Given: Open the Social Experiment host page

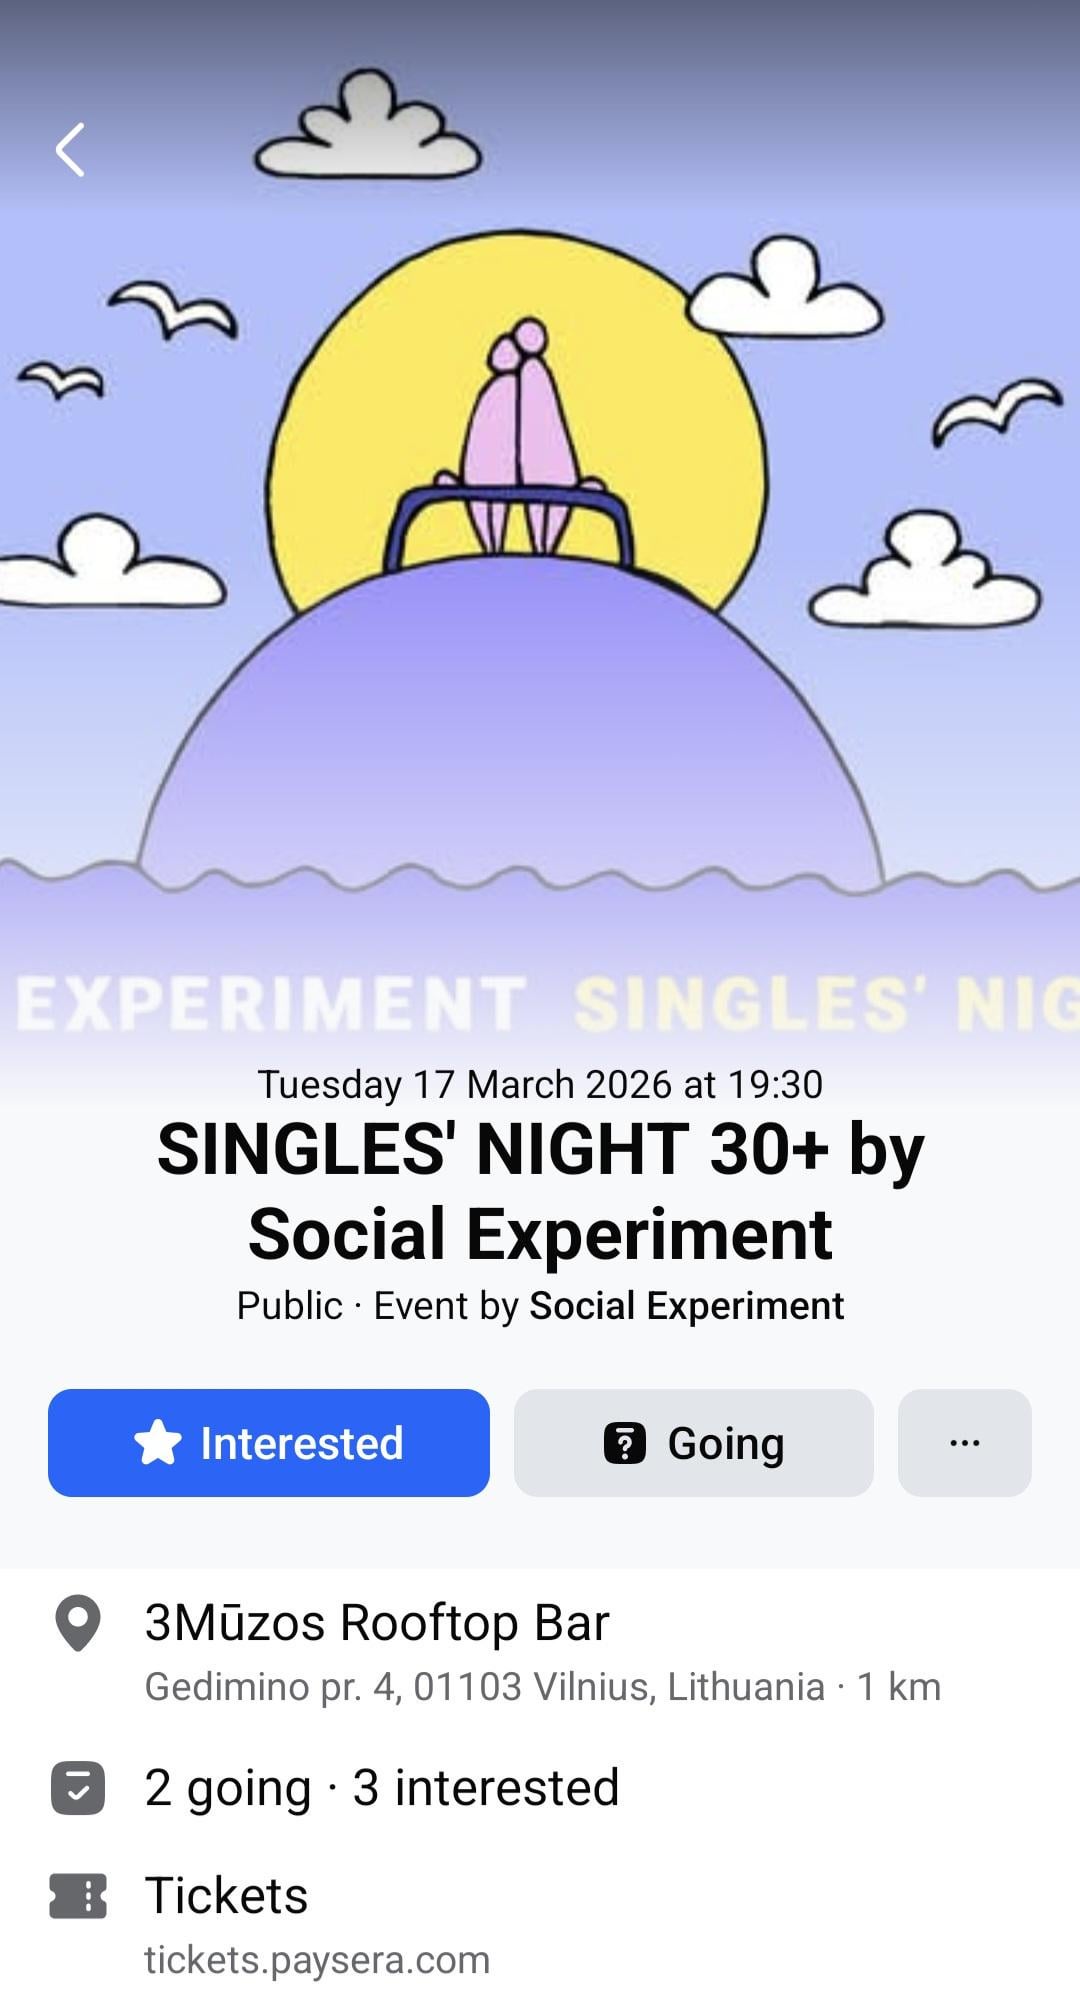Looking at the screenshot, I should tap(686, 1306).
